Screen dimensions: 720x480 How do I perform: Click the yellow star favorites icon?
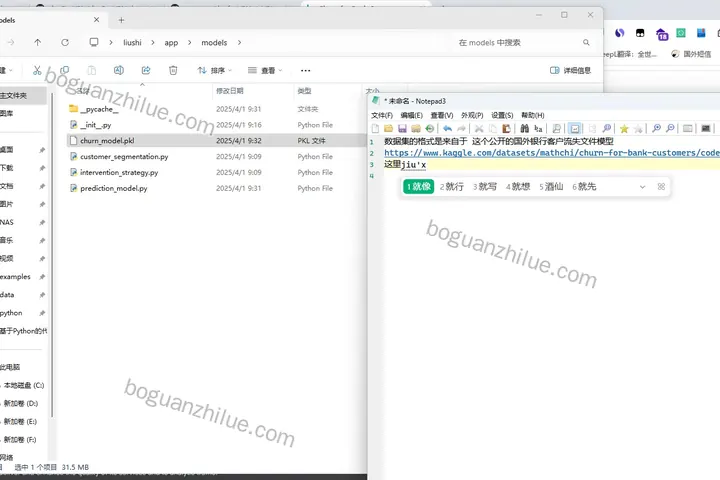pyautogui.click(x=624, y=129)
